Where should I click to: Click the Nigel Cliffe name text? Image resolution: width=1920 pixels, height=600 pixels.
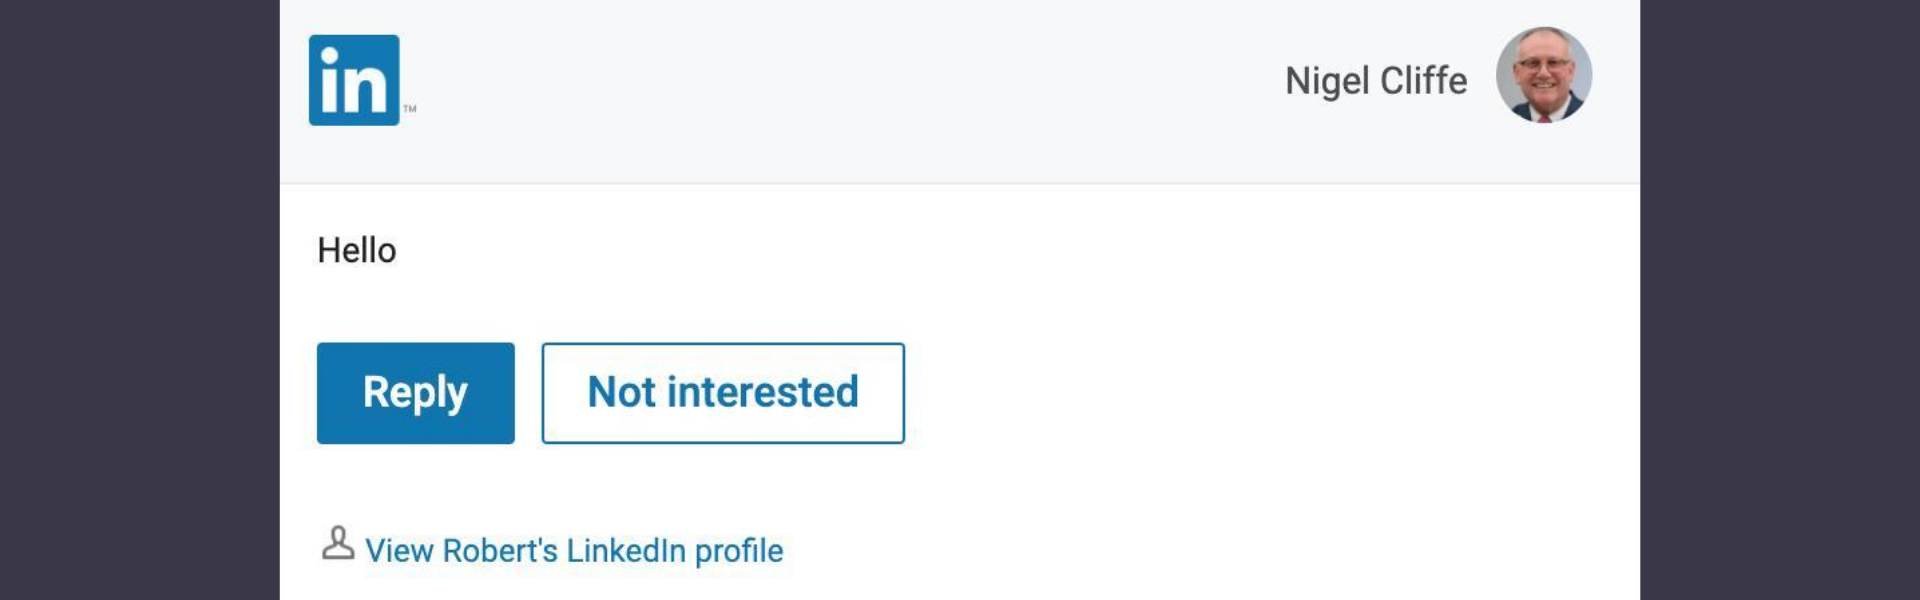(x=1375, y=81)
